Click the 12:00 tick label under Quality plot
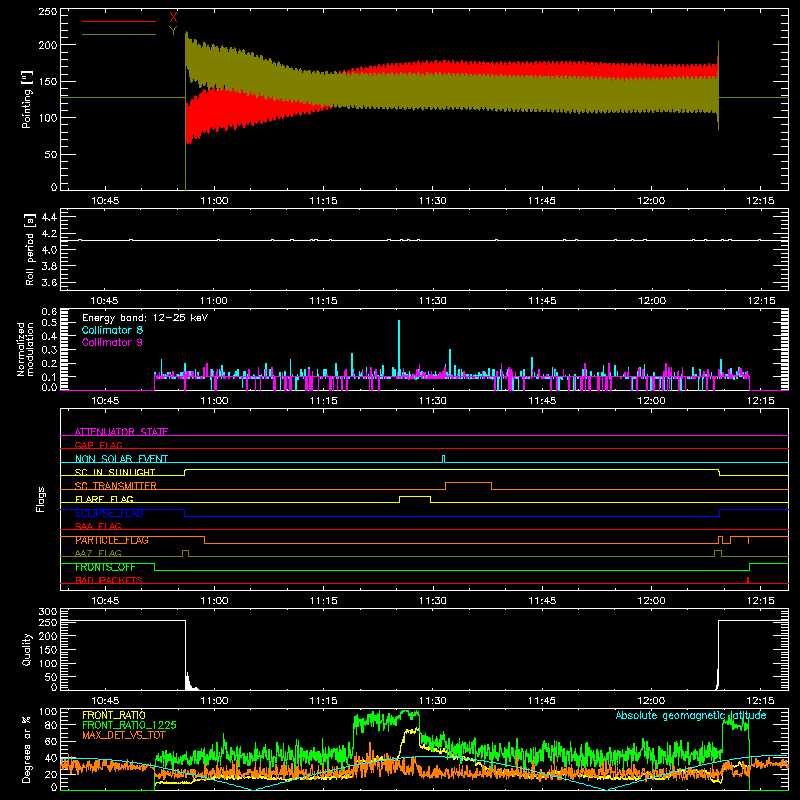 point(651,701)
